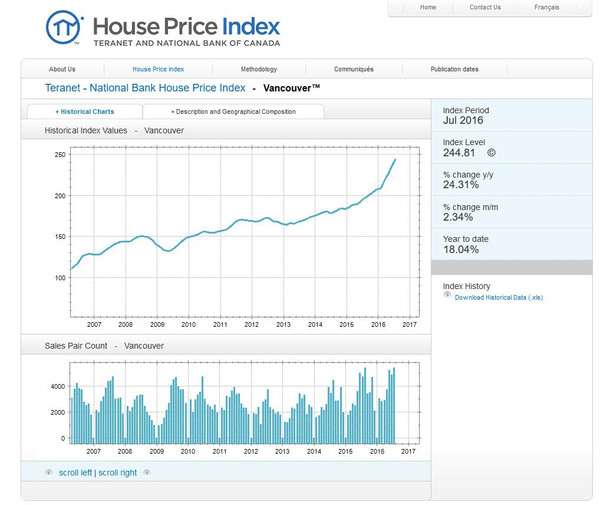This screenshot has height=505, width=600.
Task: Click the Index History heading
Action: (466, 286)
